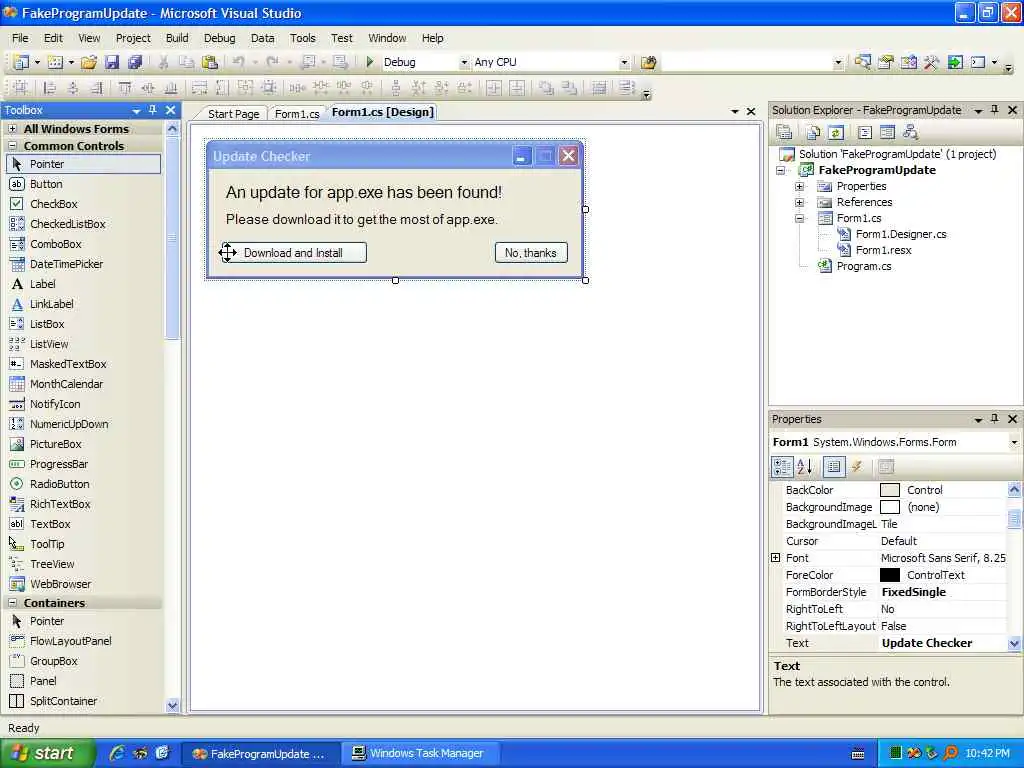Open Toolbox via hammer and wrench icon

pos(931,62)
